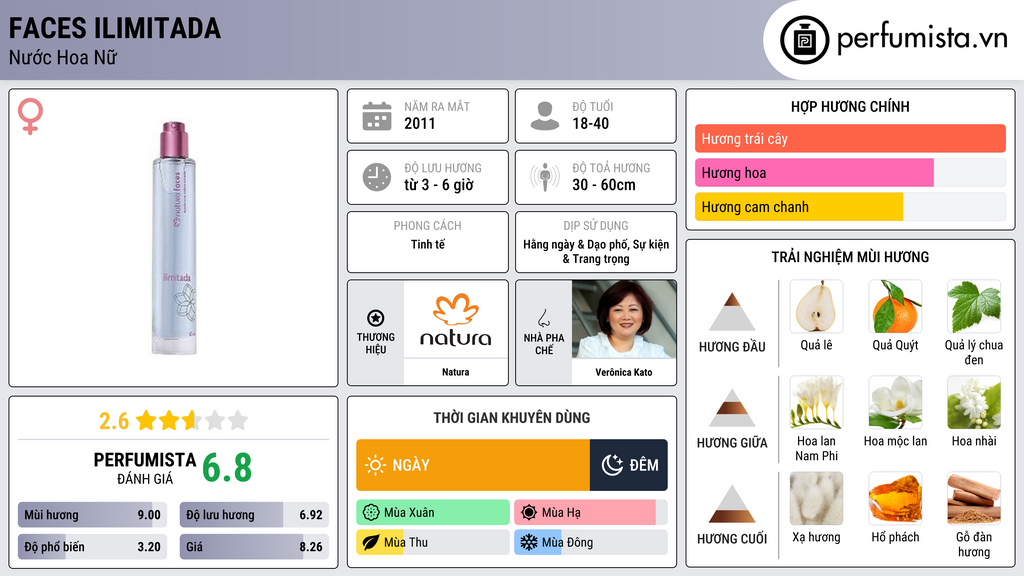Click the Độ lưu hương 6.92 score bar

[254, 515]
